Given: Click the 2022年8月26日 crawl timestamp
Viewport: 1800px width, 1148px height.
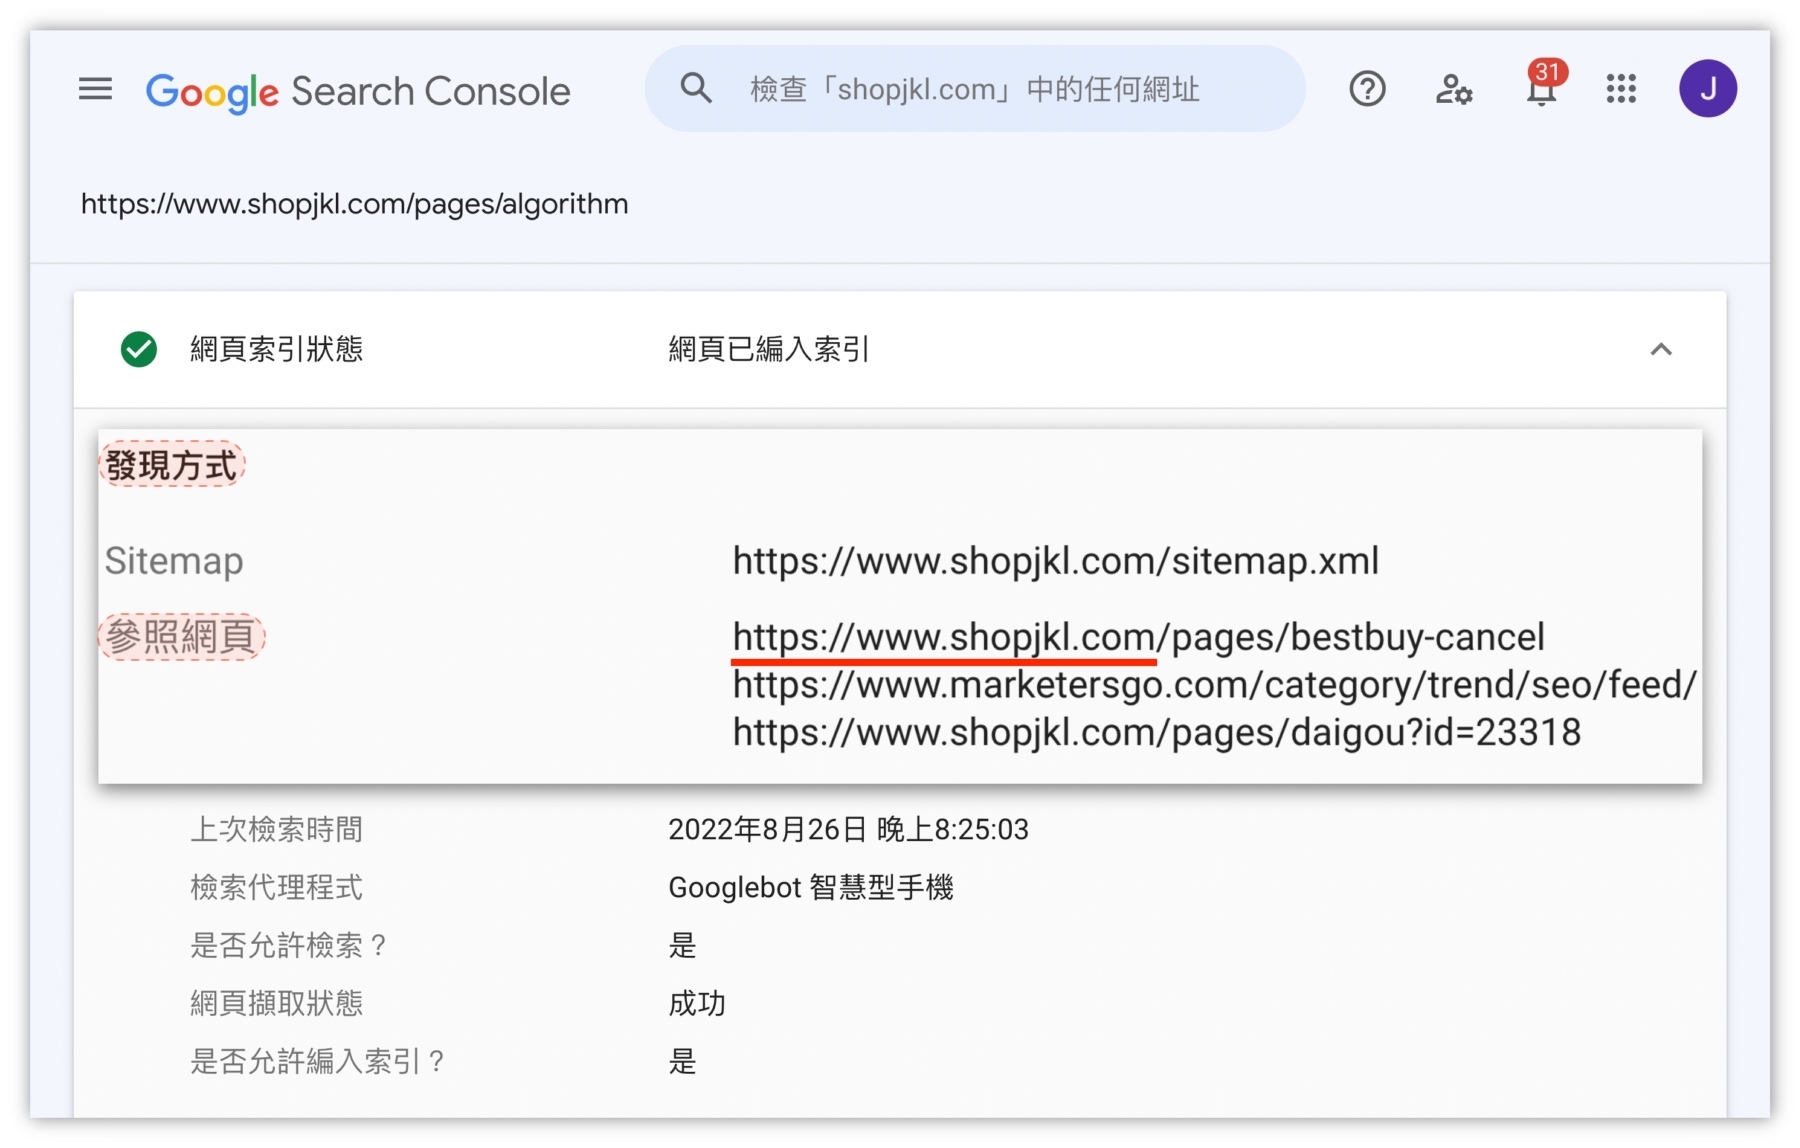Looking at the screenshot, I should click(x=849, y=829).
